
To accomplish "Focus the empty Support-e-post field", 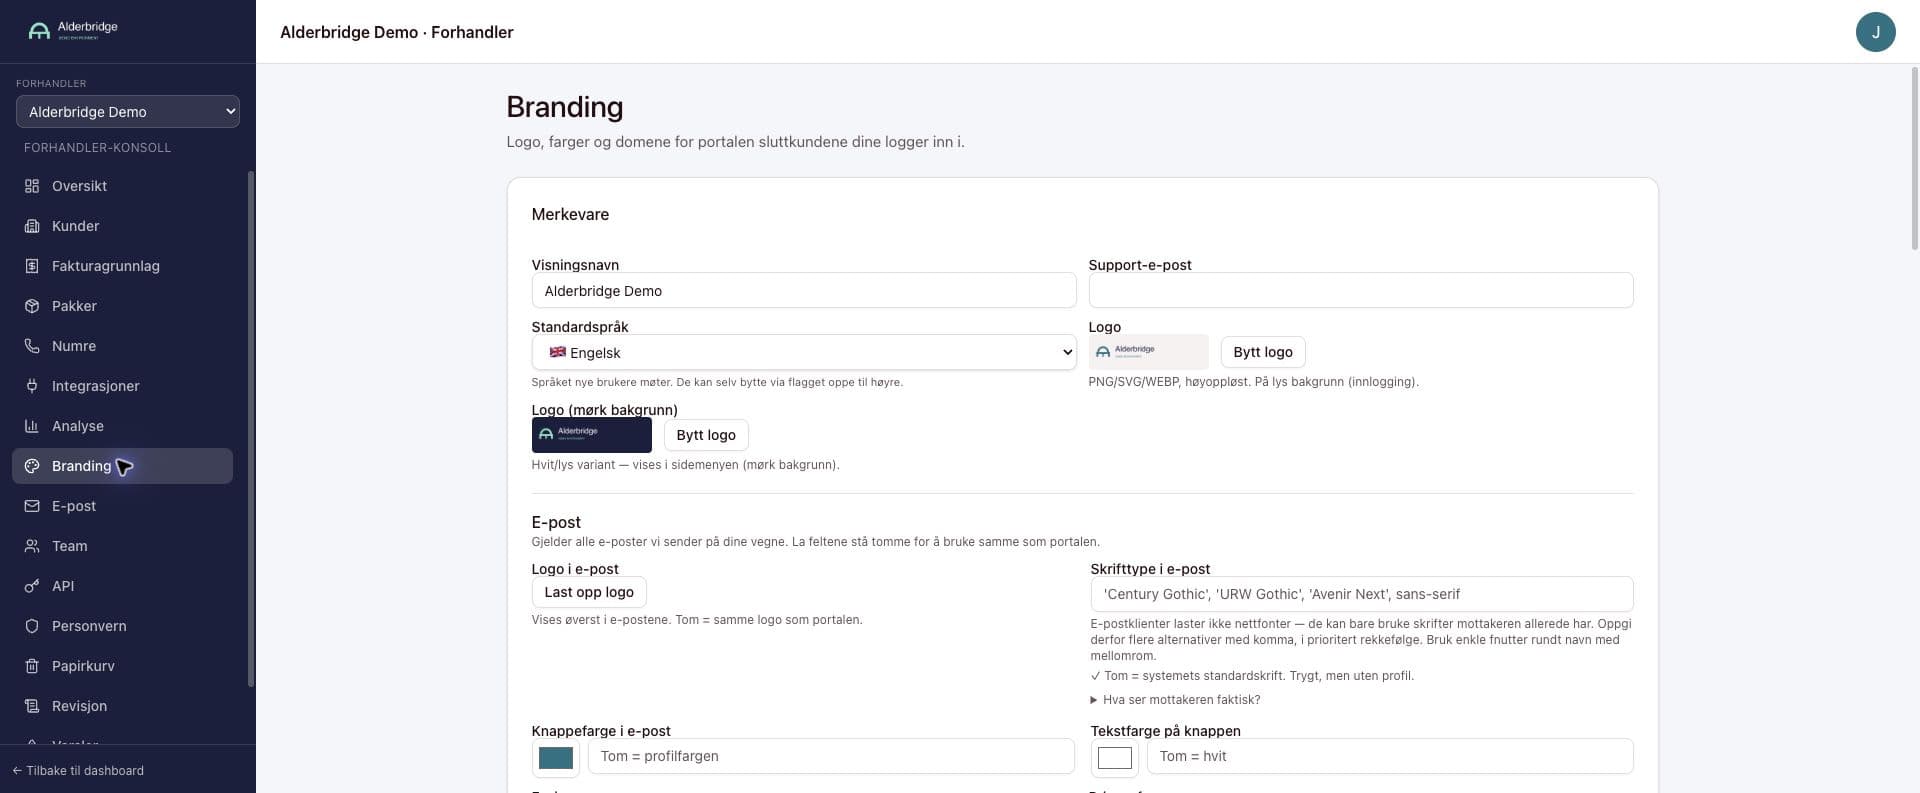I will pos(1361,291).
